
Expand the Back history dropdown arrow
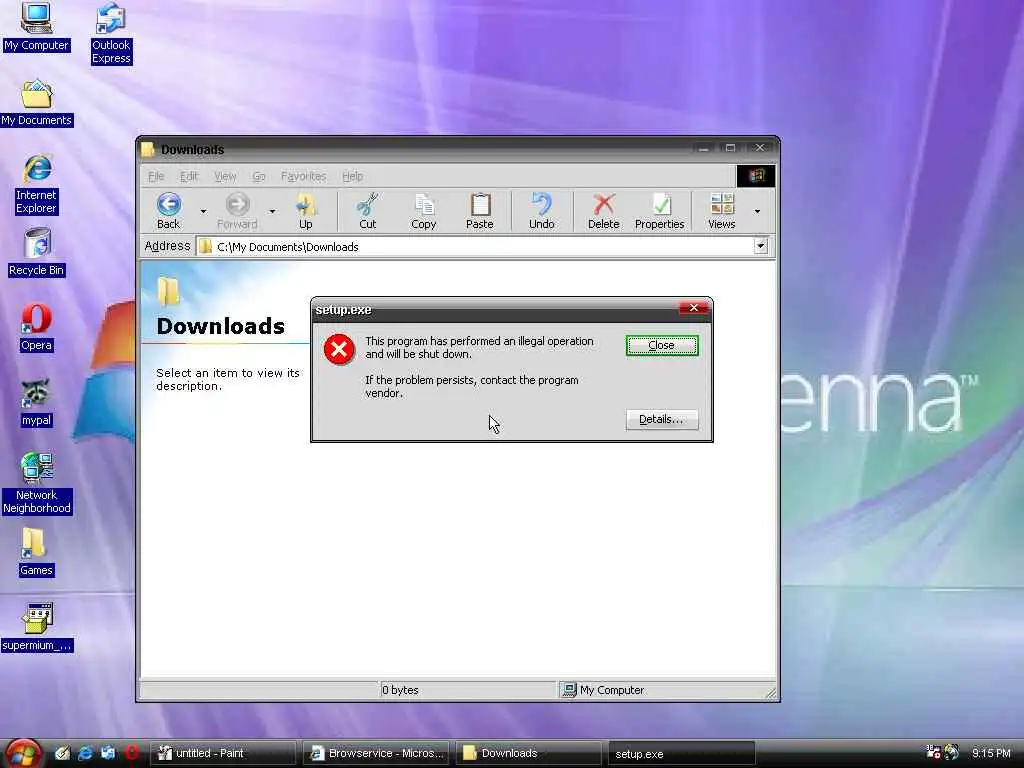[203, 212]
